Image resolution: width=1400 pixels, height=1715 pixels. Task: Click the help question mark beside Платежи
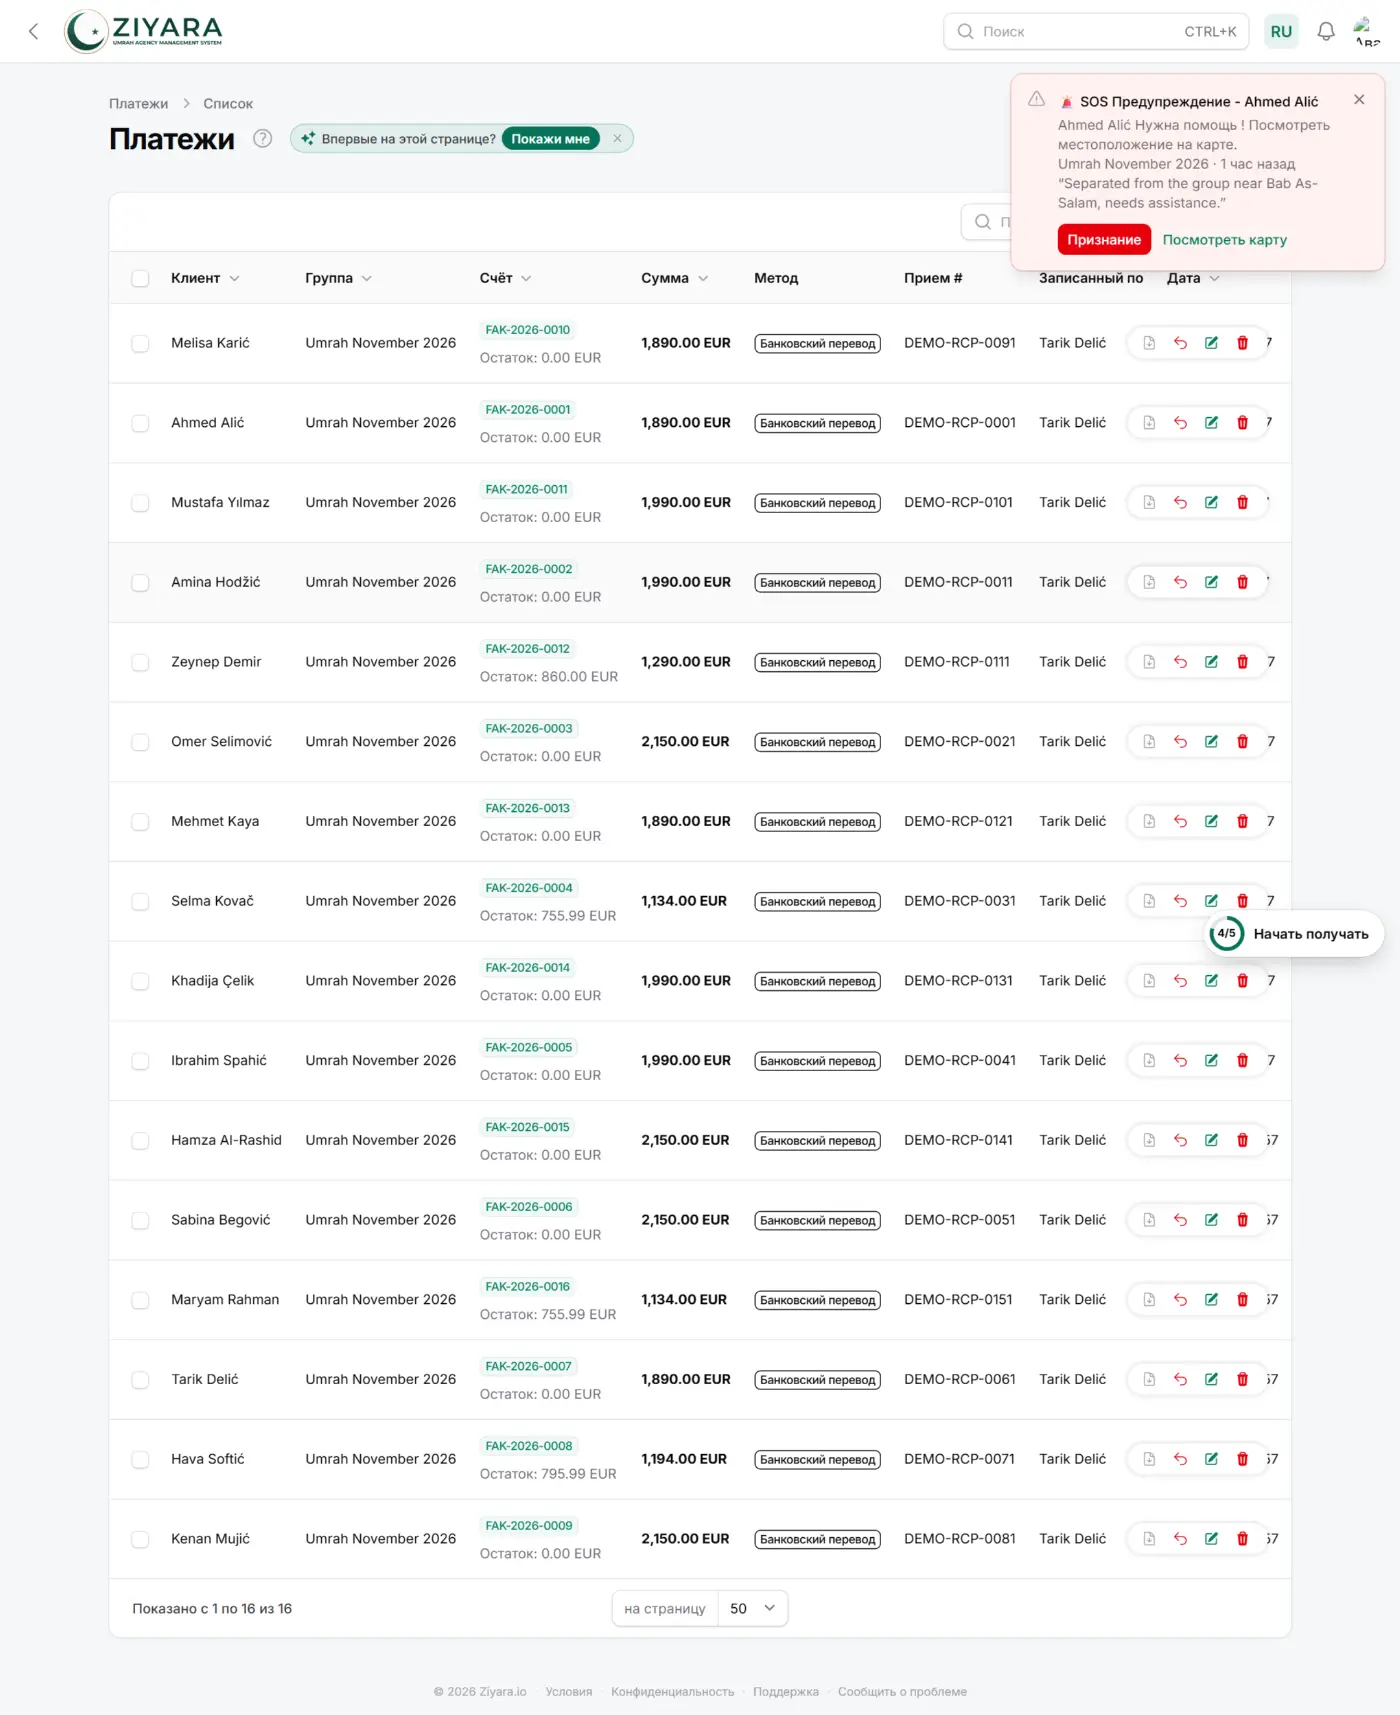coord(262,139)
